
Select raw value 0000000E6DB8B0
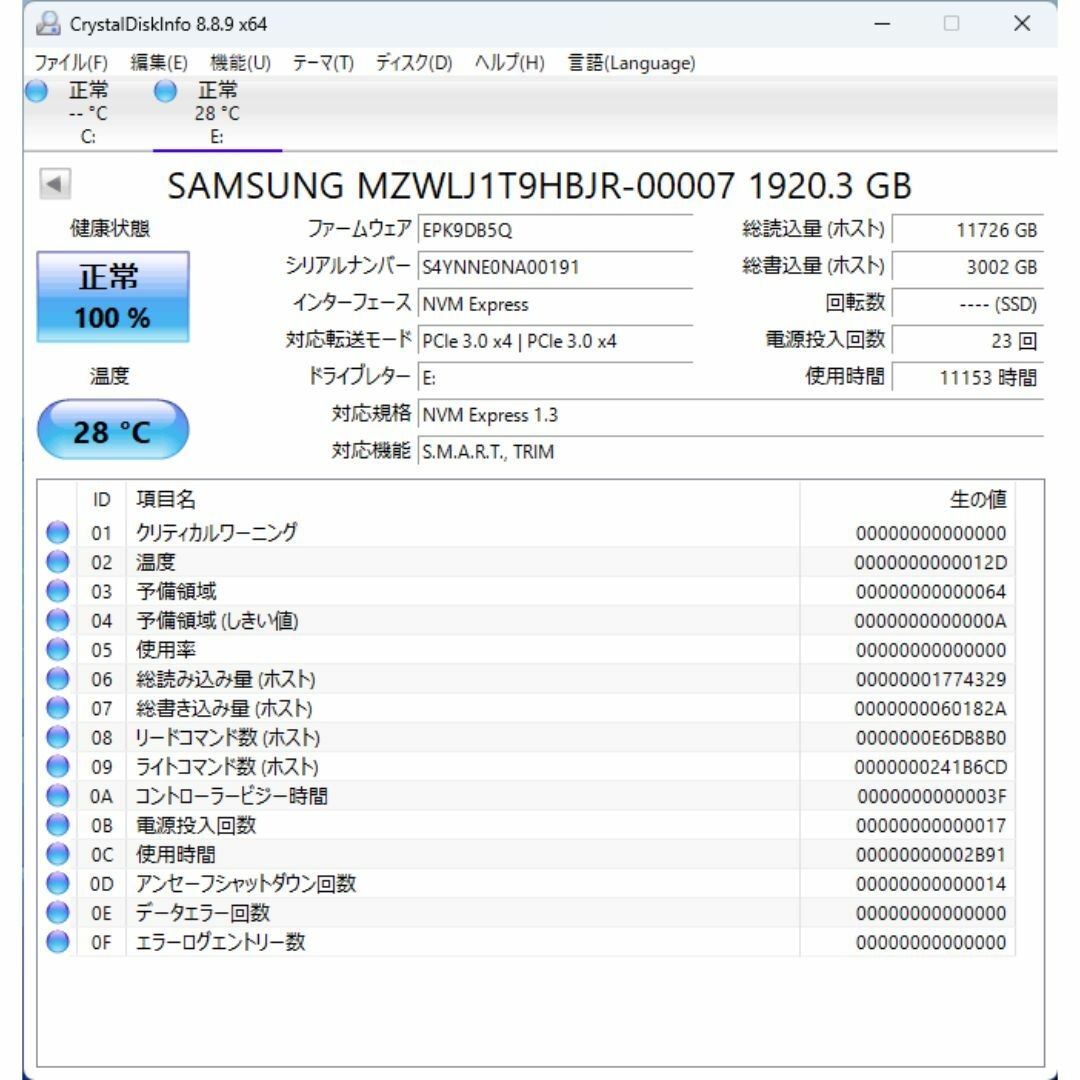tap(931, 738)
